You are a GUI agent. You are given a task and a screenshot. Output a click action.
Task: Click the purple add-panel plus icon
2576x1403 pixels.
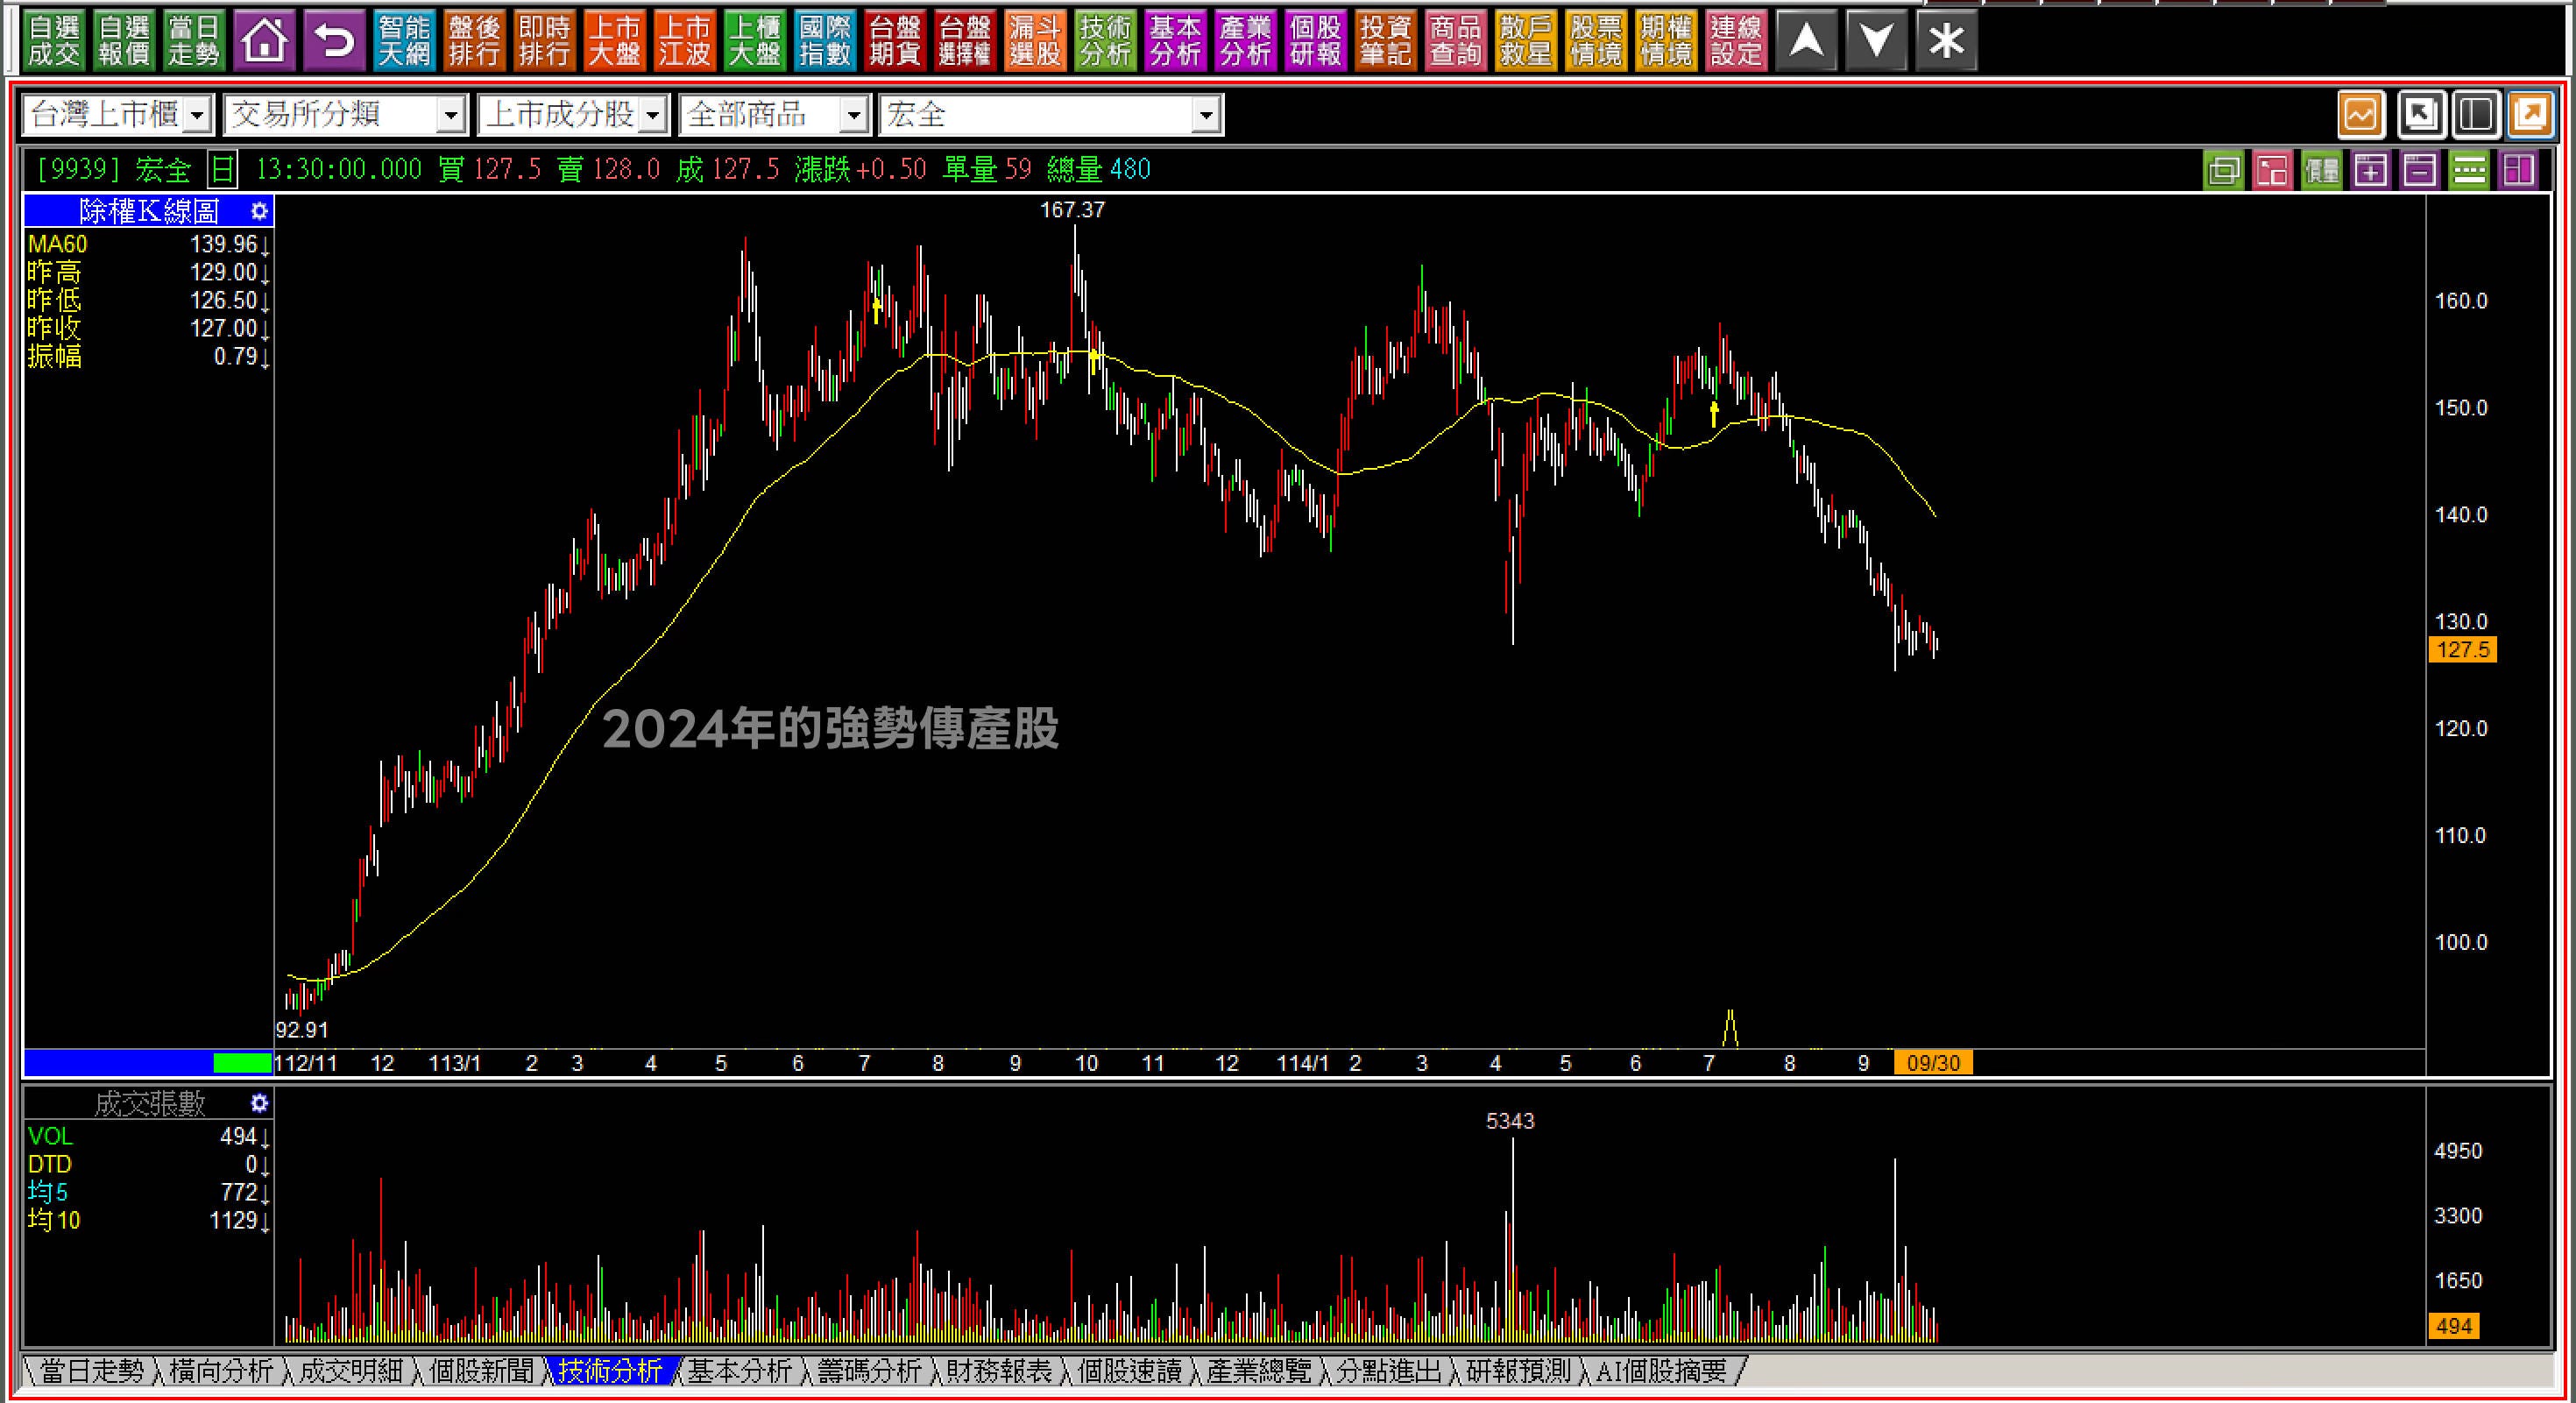pyautogui.click(x=2371, y=170)
